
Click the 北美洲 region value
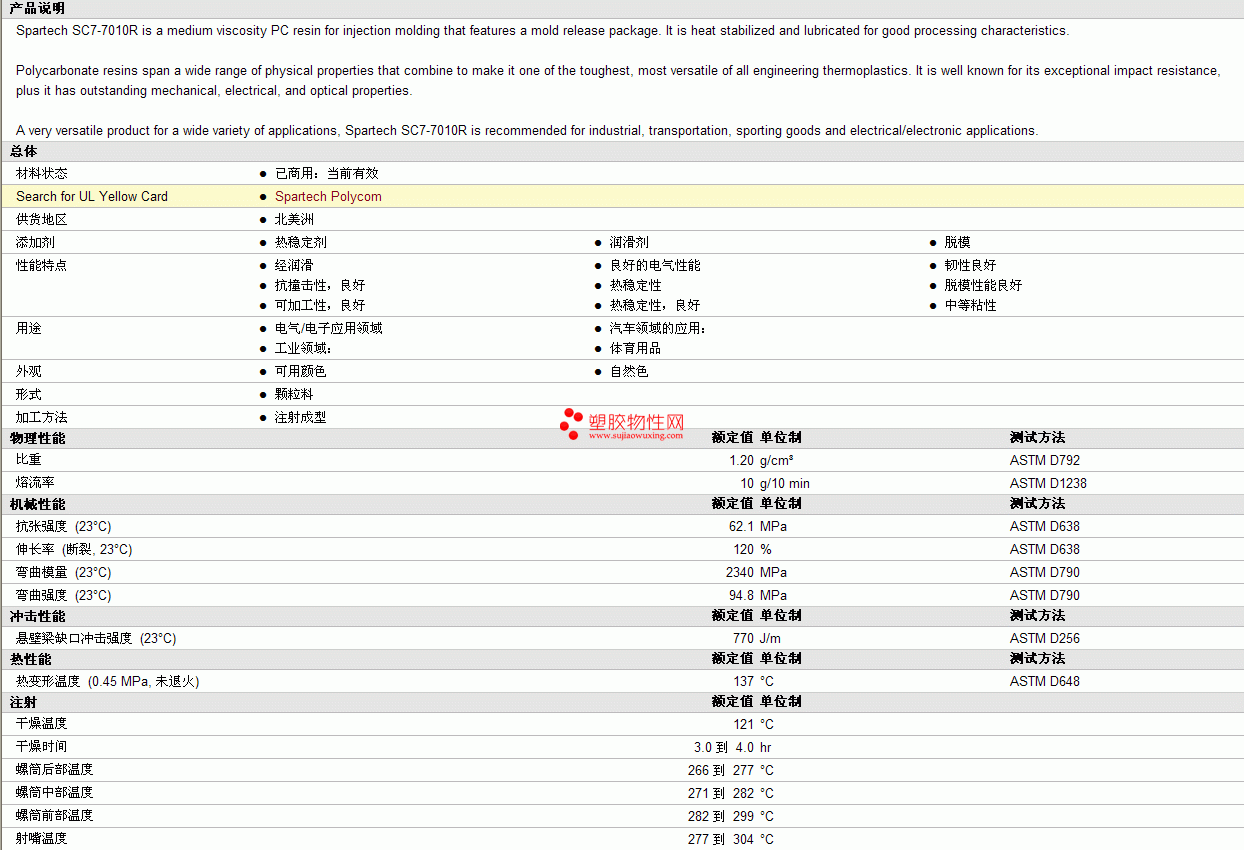[x=294, y=220]
